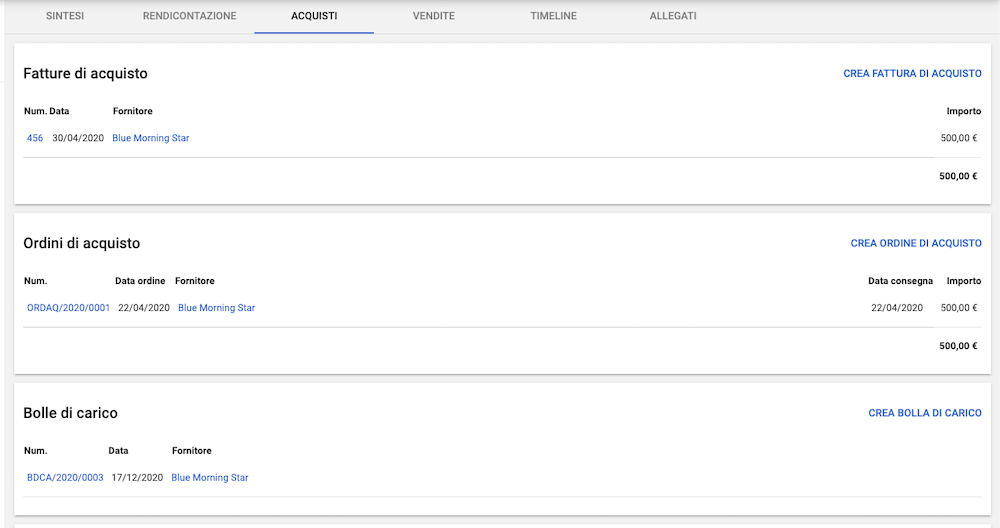Click the Ordini di acquisto section title
This screenshot has width=1000, height=528.
pos(81,243)
